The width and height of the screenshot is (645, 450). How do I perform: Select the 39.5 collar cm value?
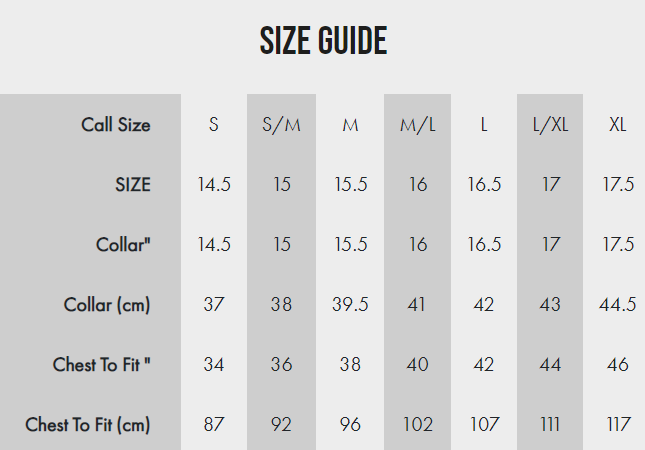350,304
